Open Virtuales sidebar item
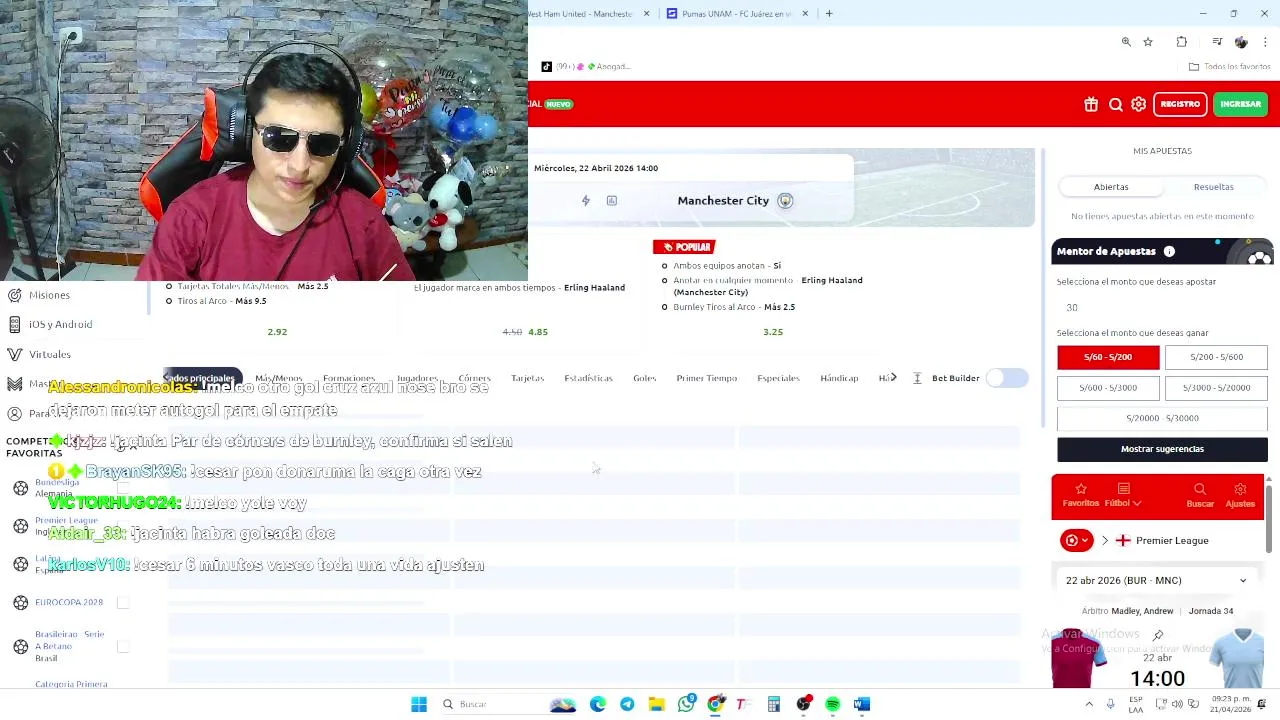 coord(49,354)
